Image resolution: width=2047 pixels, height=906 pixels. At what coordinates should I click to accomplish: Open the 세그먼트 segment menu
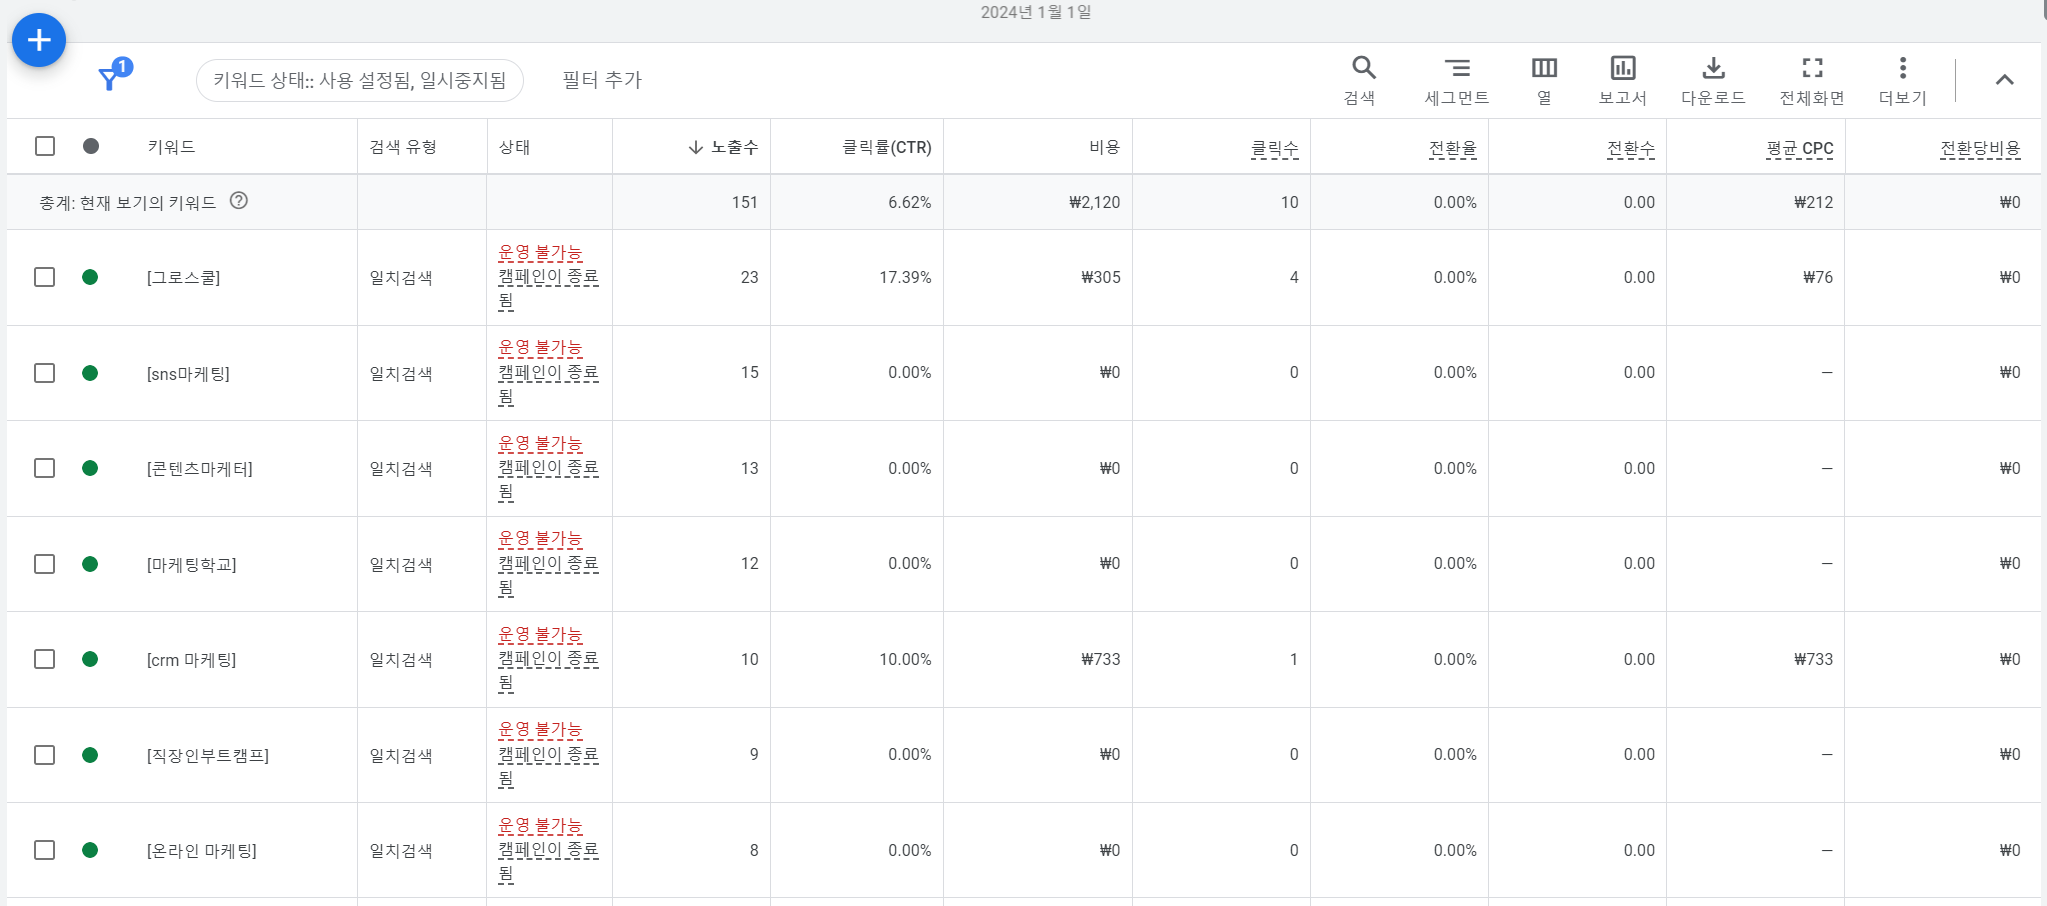1457,80
